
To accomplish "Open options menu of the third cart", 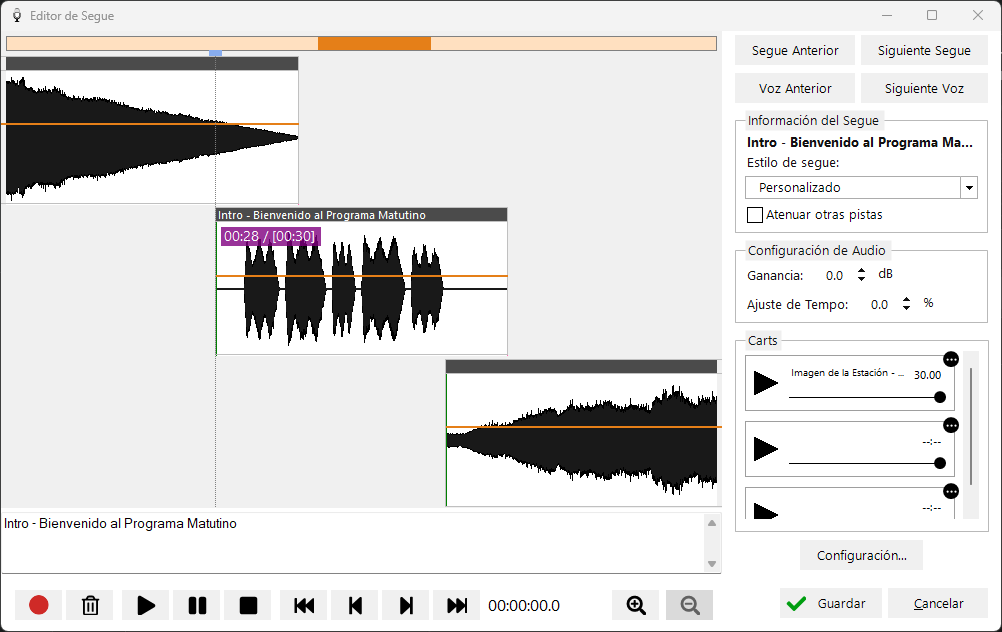I will point(951,491).
